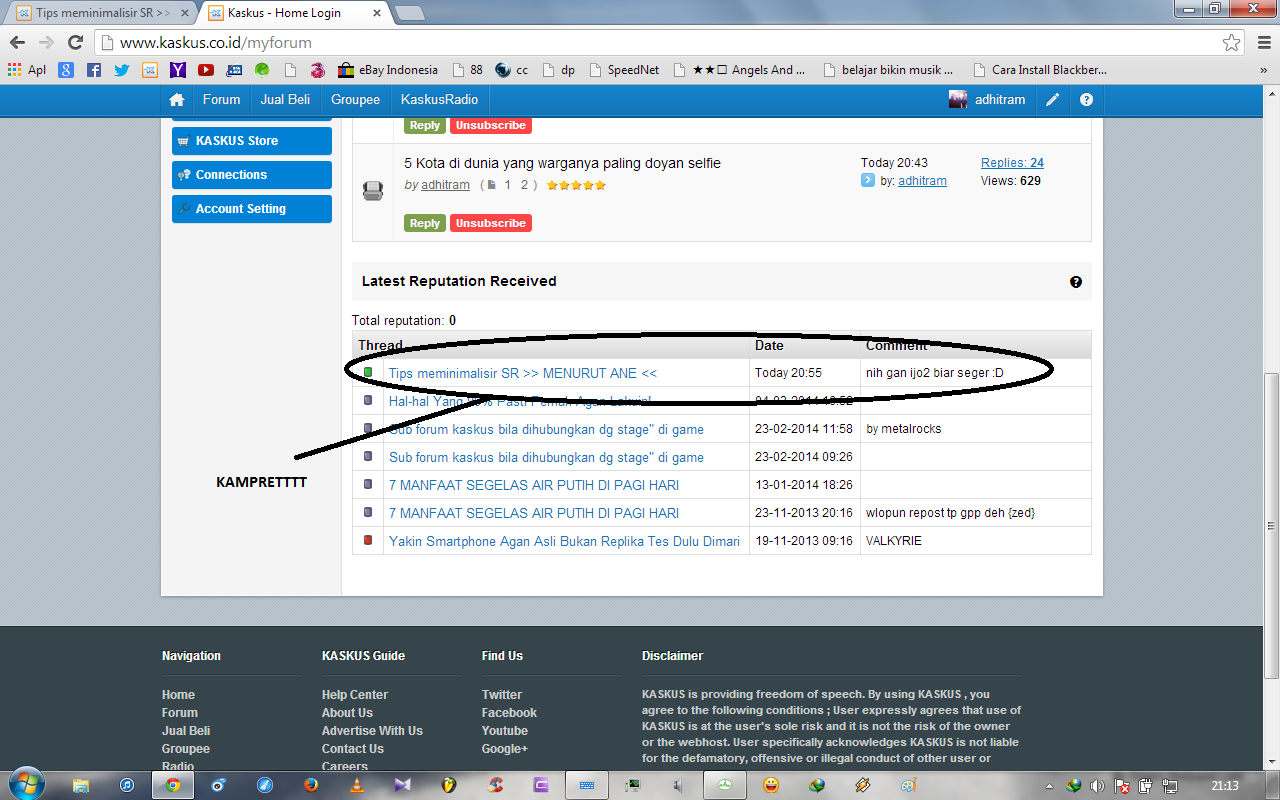Open Facebook bookmark icon
1280x800 pixels.
click(94, 70)
